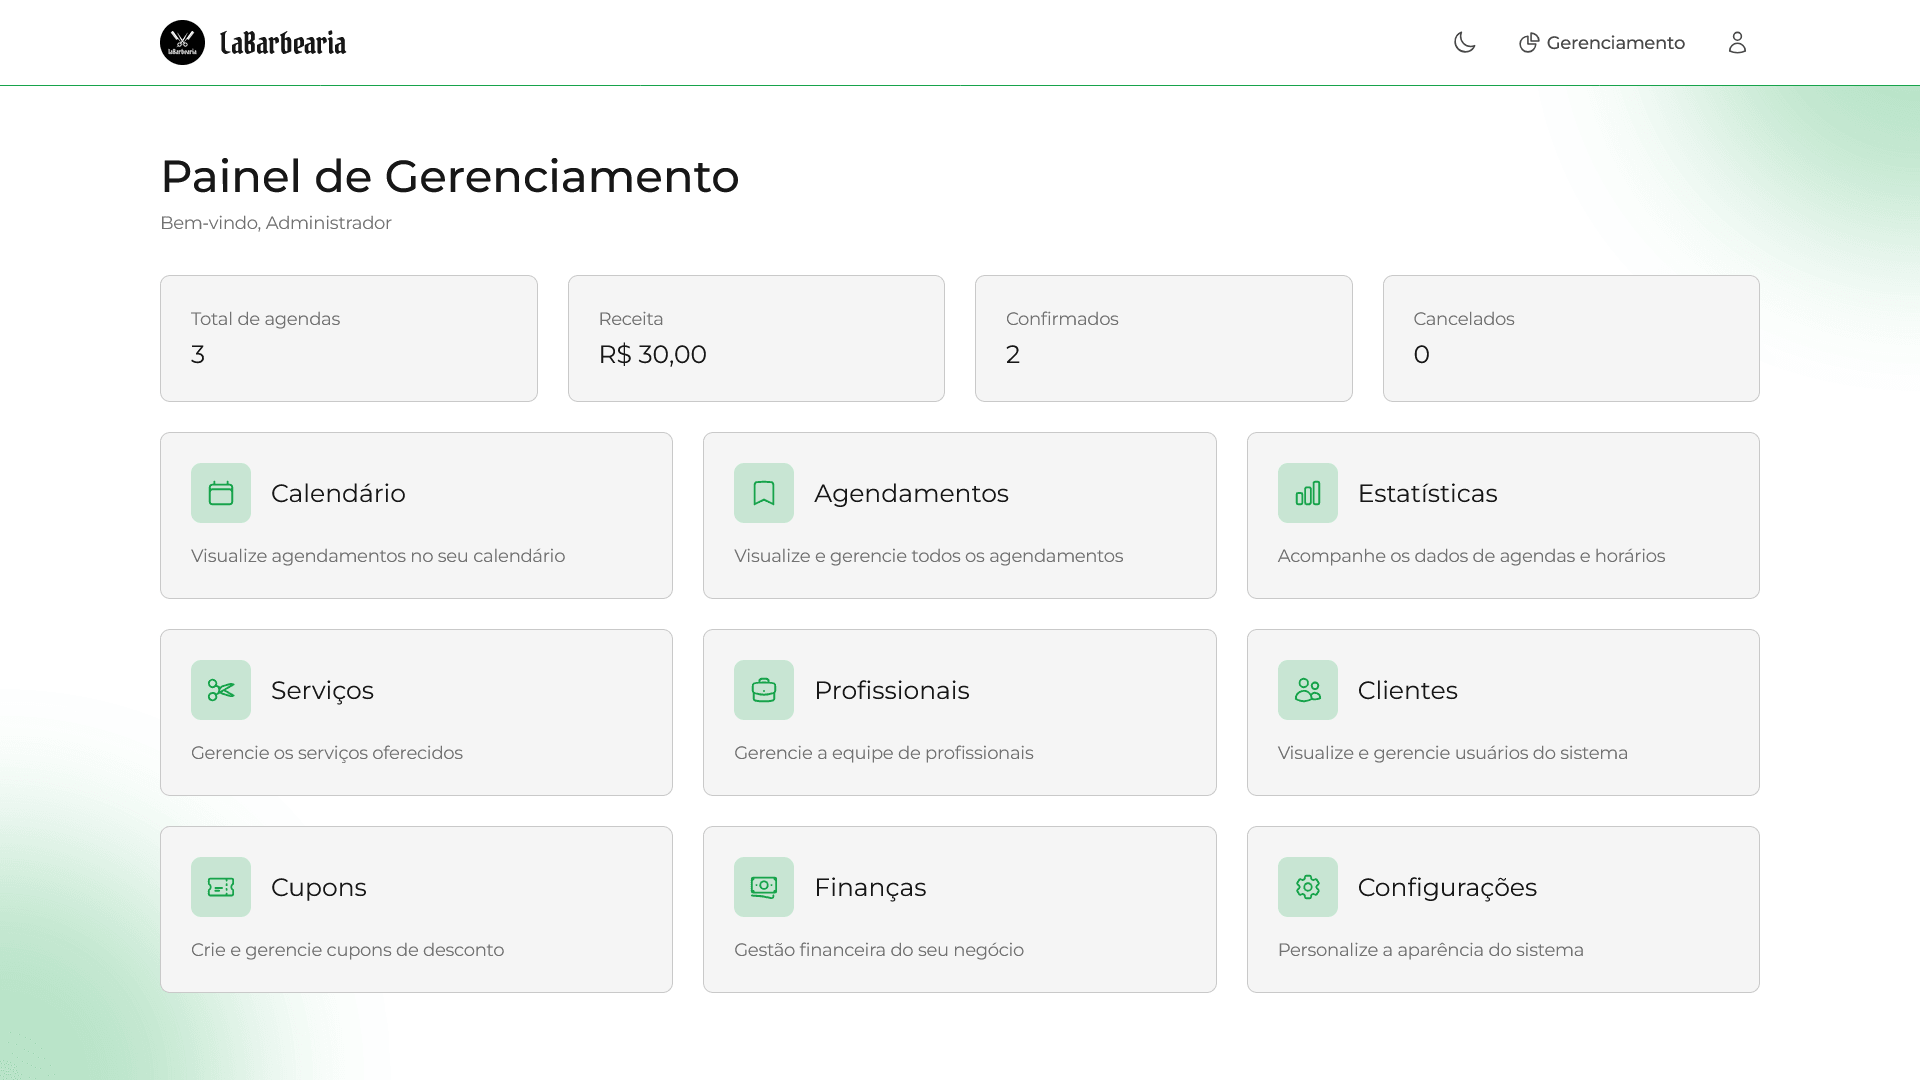Click 'Gestão financeira do seu negócio' description
Screen dimensions: 1920x1080
(x=879, y=950)
